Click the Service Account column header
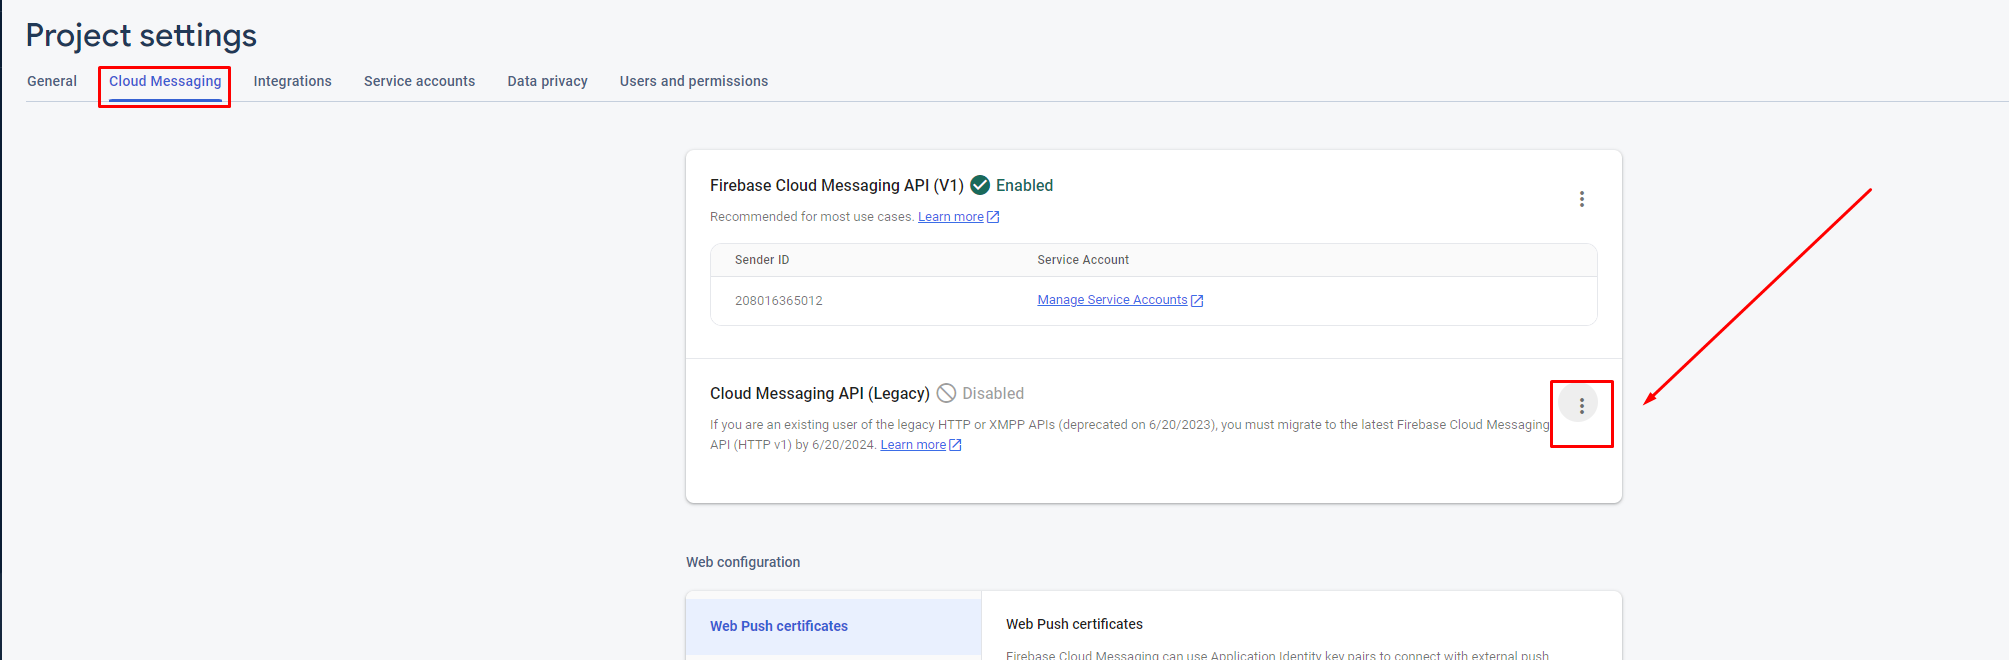Screen dimensions: 2009x660 coord(1082,260)
